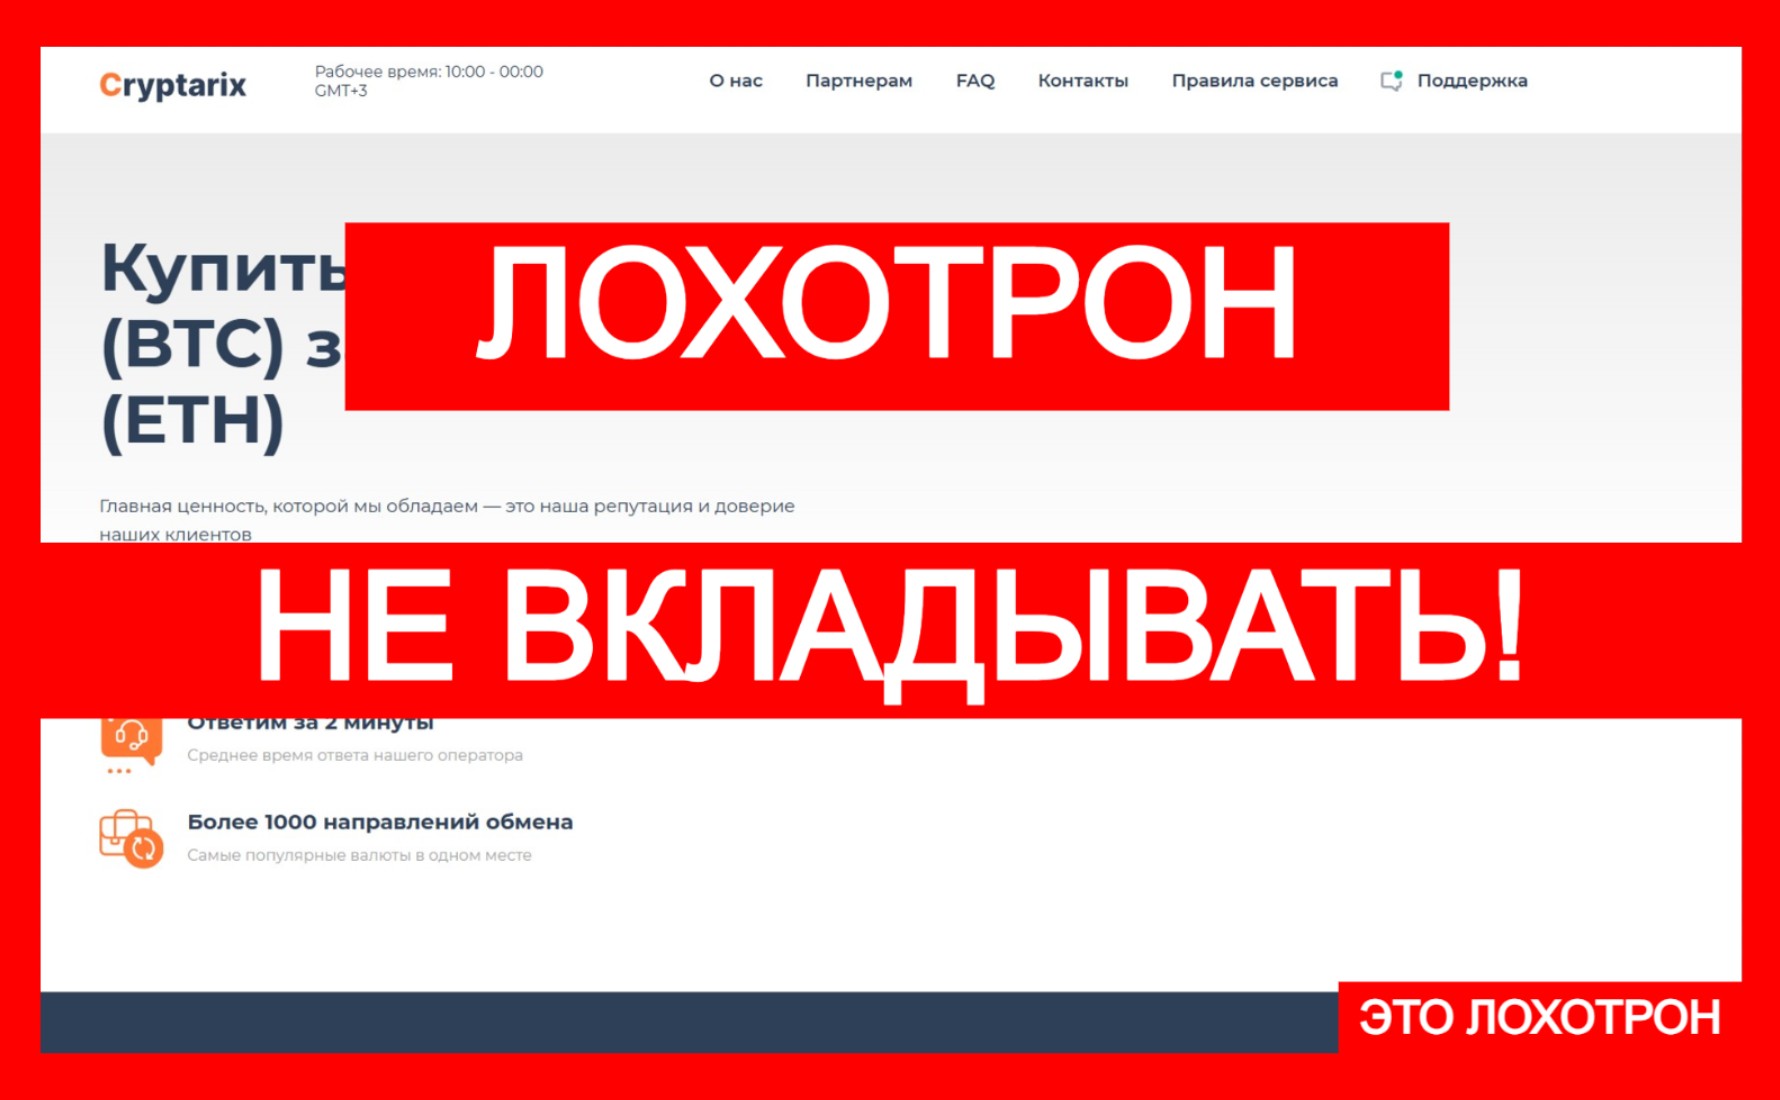1780x1100 pixels.
Task: Click Более 1000 направлений обмена heading
Action: click(x=380, y=822)
